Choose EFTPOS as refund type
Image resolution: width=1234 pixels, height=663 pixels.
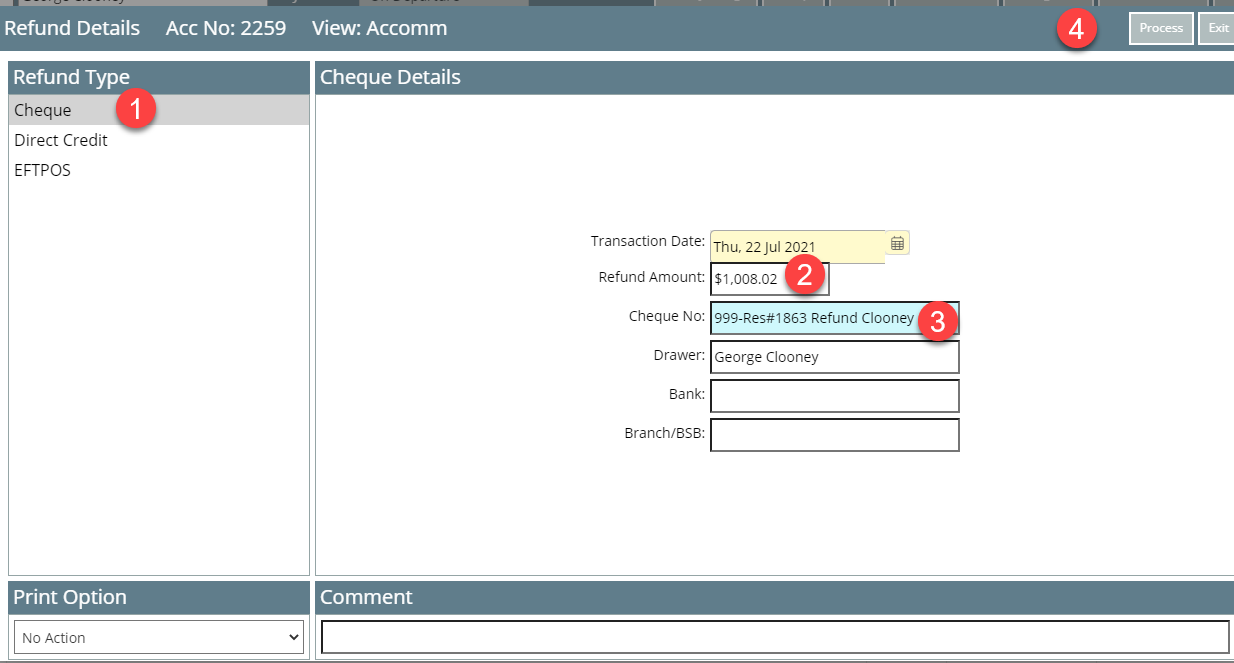[42, 170]
